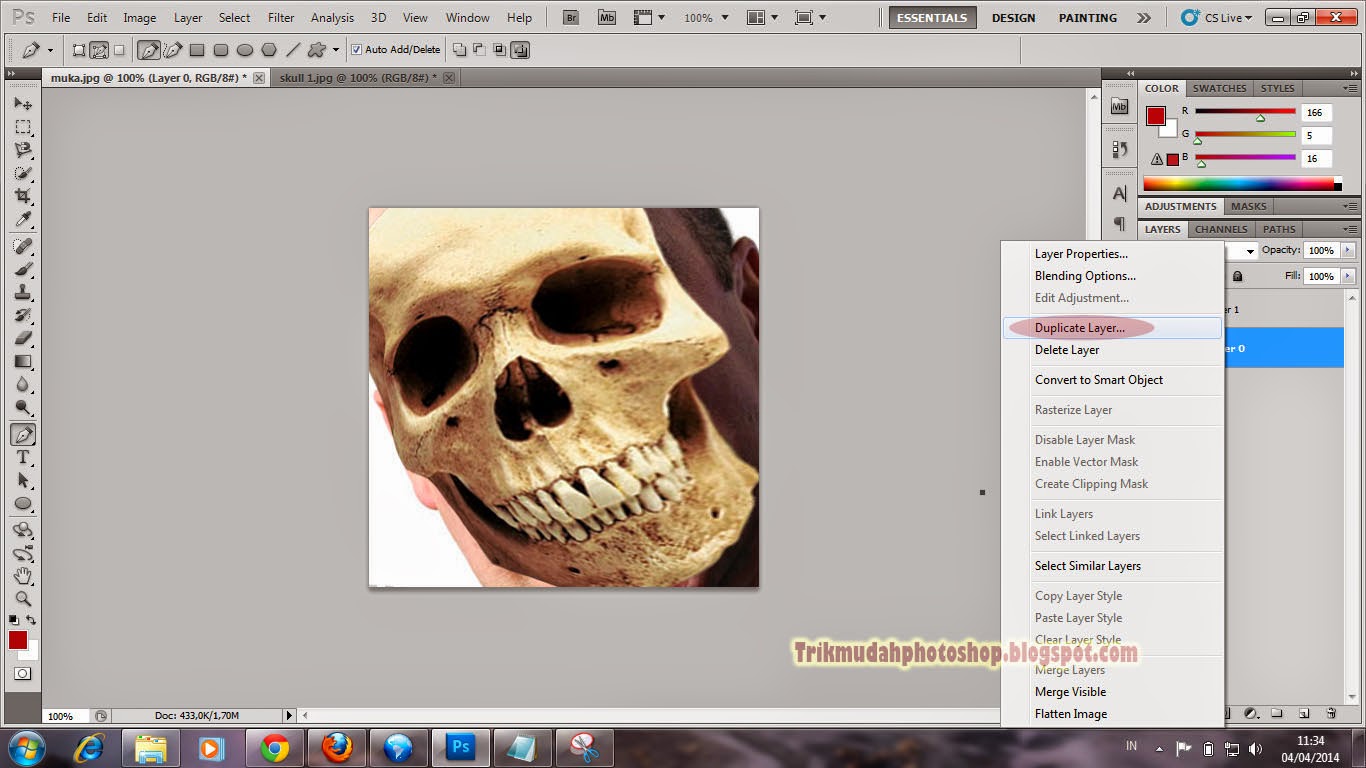Choose the Polygon shape in the options bar
This screenshot has width=1366, height=768.
click(269, 49)
